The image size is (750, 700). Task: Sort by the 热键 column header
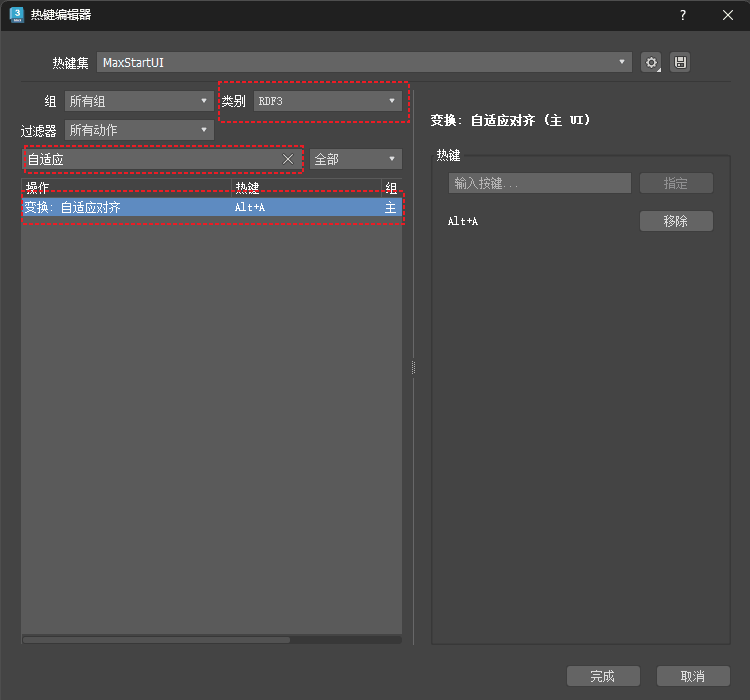pos(305,187)
